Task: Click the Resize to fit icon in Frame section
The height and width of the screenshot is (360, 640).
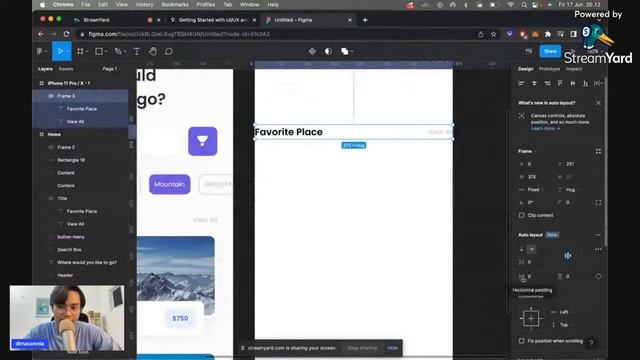Action: tap(598, 151)
